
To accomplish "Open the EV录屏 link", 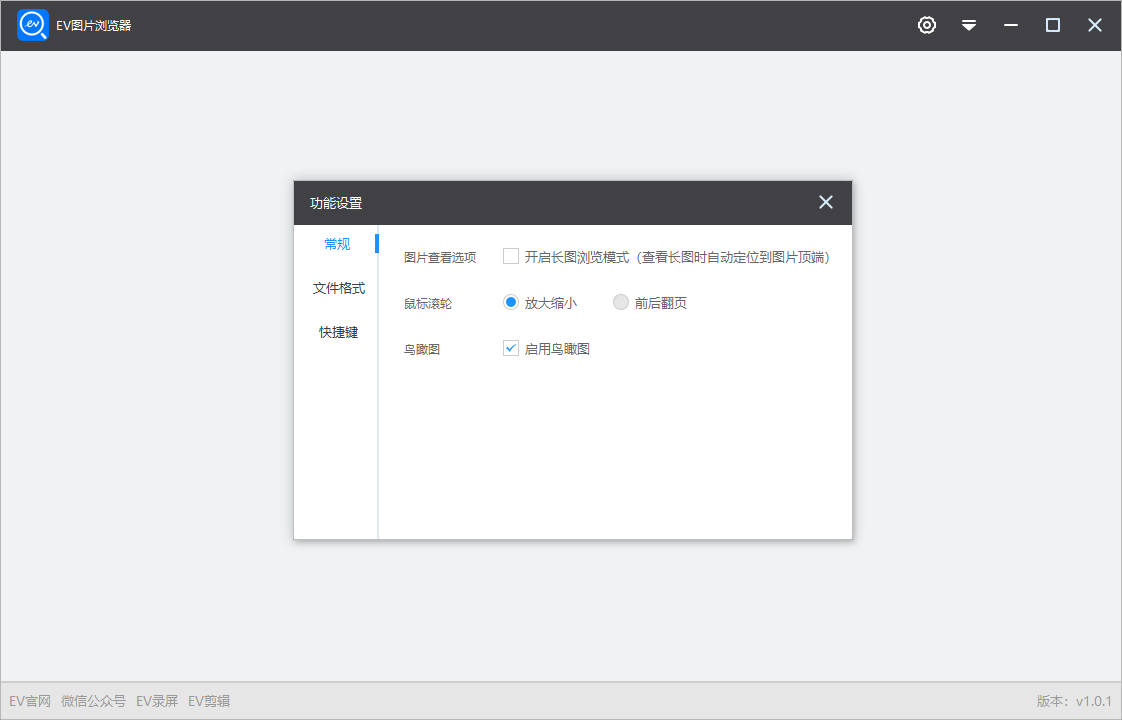I will pos(156,701).
